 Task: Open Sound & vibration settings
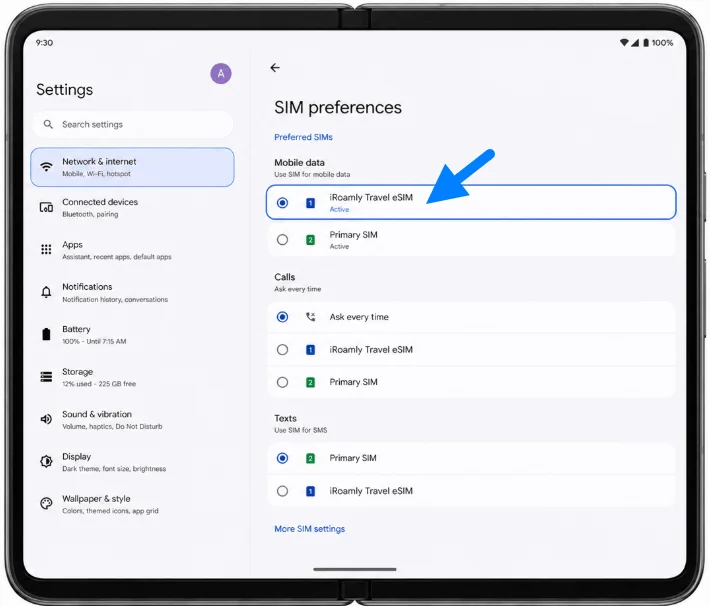(132, 420)
